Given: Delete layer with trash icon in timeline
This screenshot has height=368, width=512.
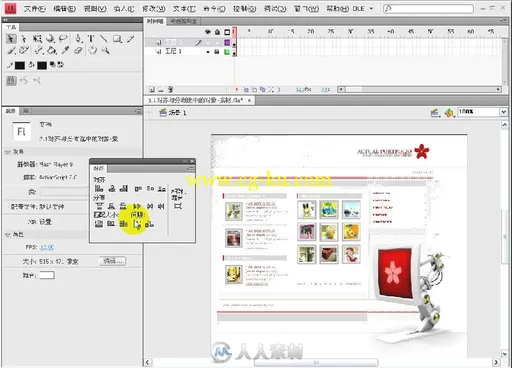Looking at the screenshot, I should tap(170, 89).
